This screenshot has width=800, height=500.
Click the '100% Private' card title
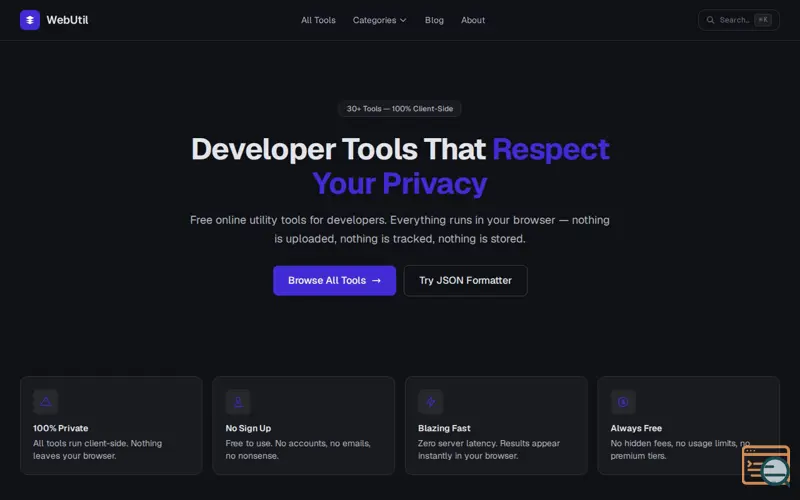(x=61, y=428)
